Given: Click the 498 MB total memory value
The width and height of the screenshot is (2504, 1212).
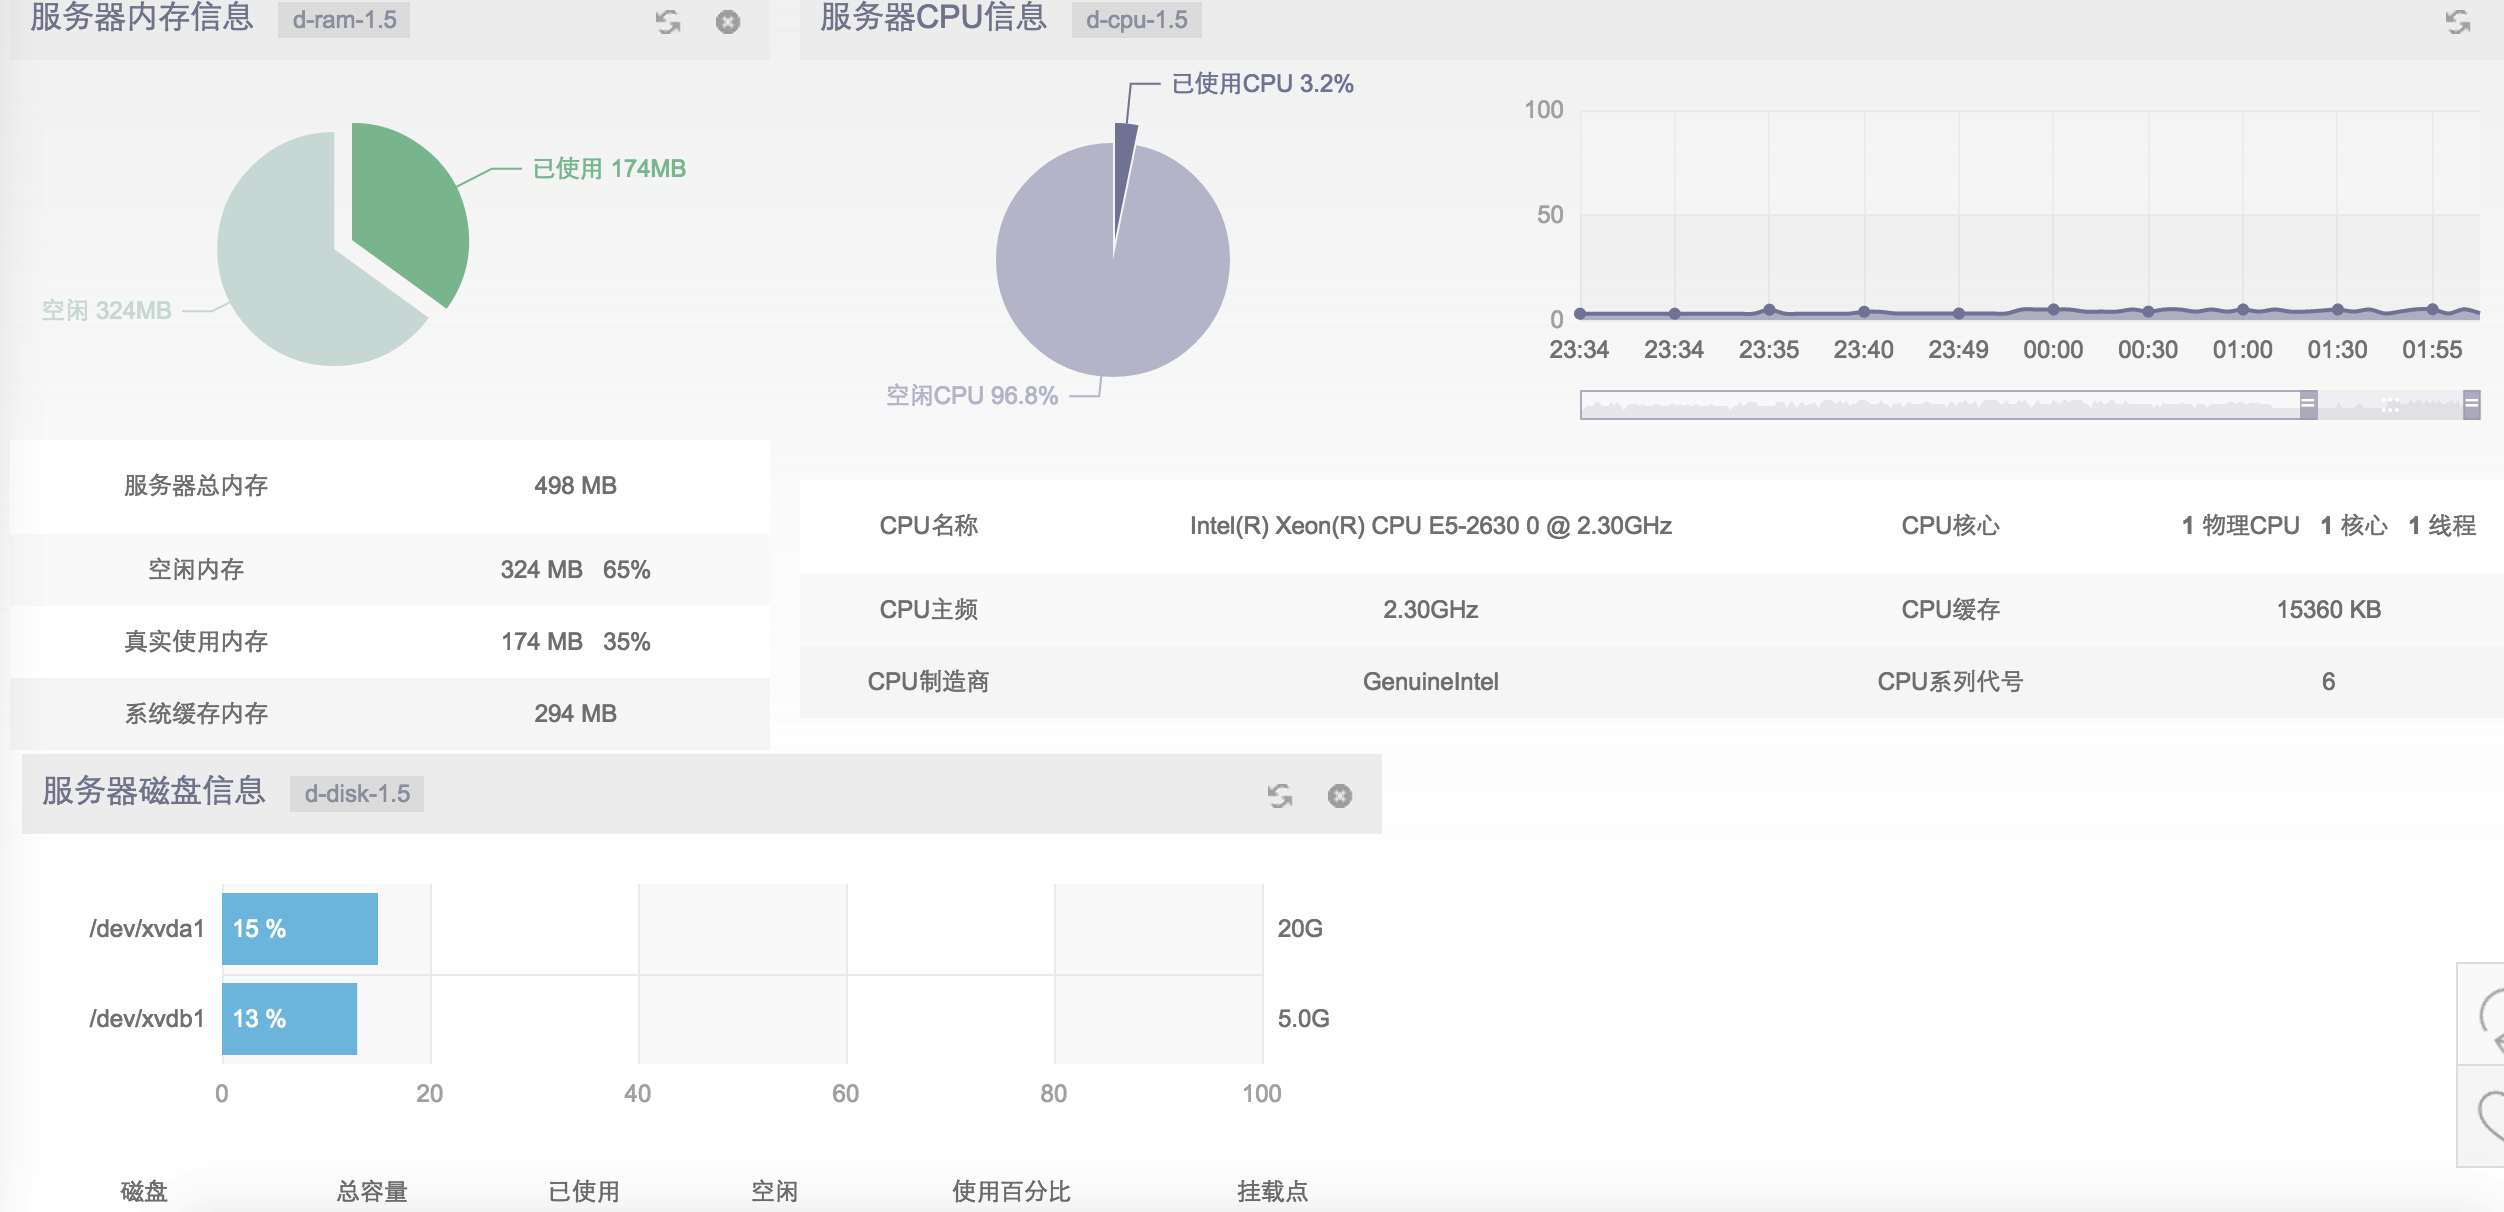Looking at the screenshot, I should pyautogui.click(x=575, y=485).
